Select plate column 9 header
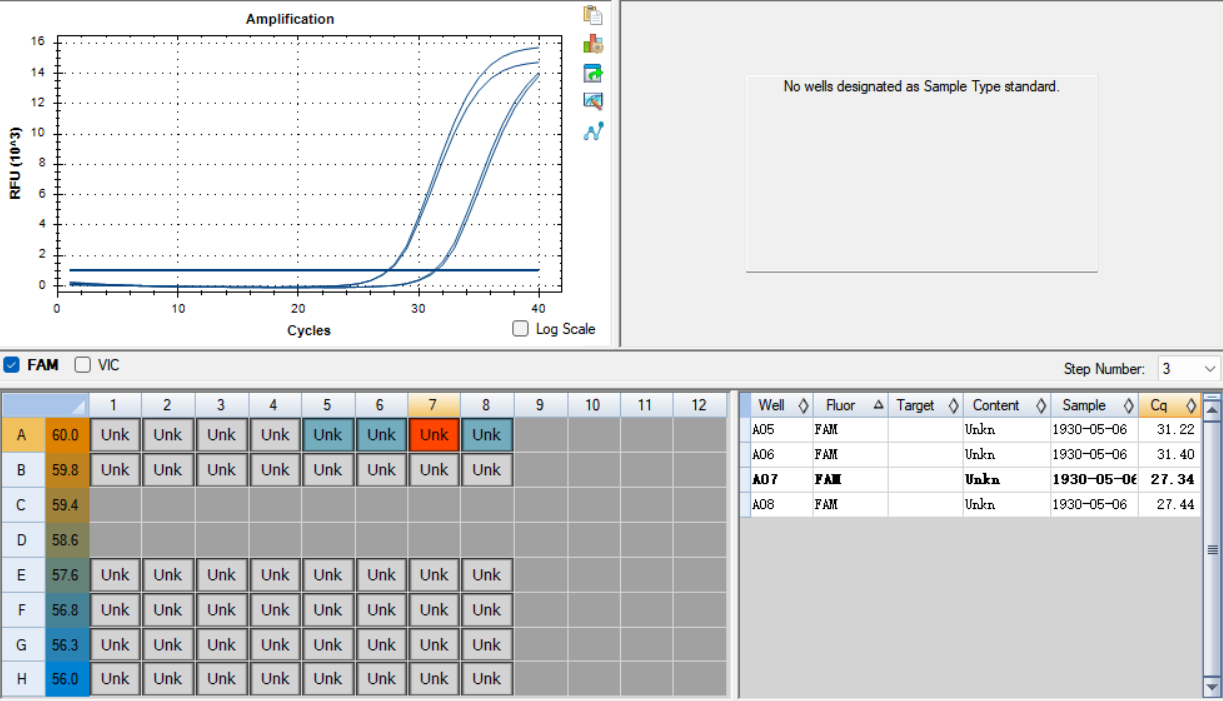 (540, 405)
